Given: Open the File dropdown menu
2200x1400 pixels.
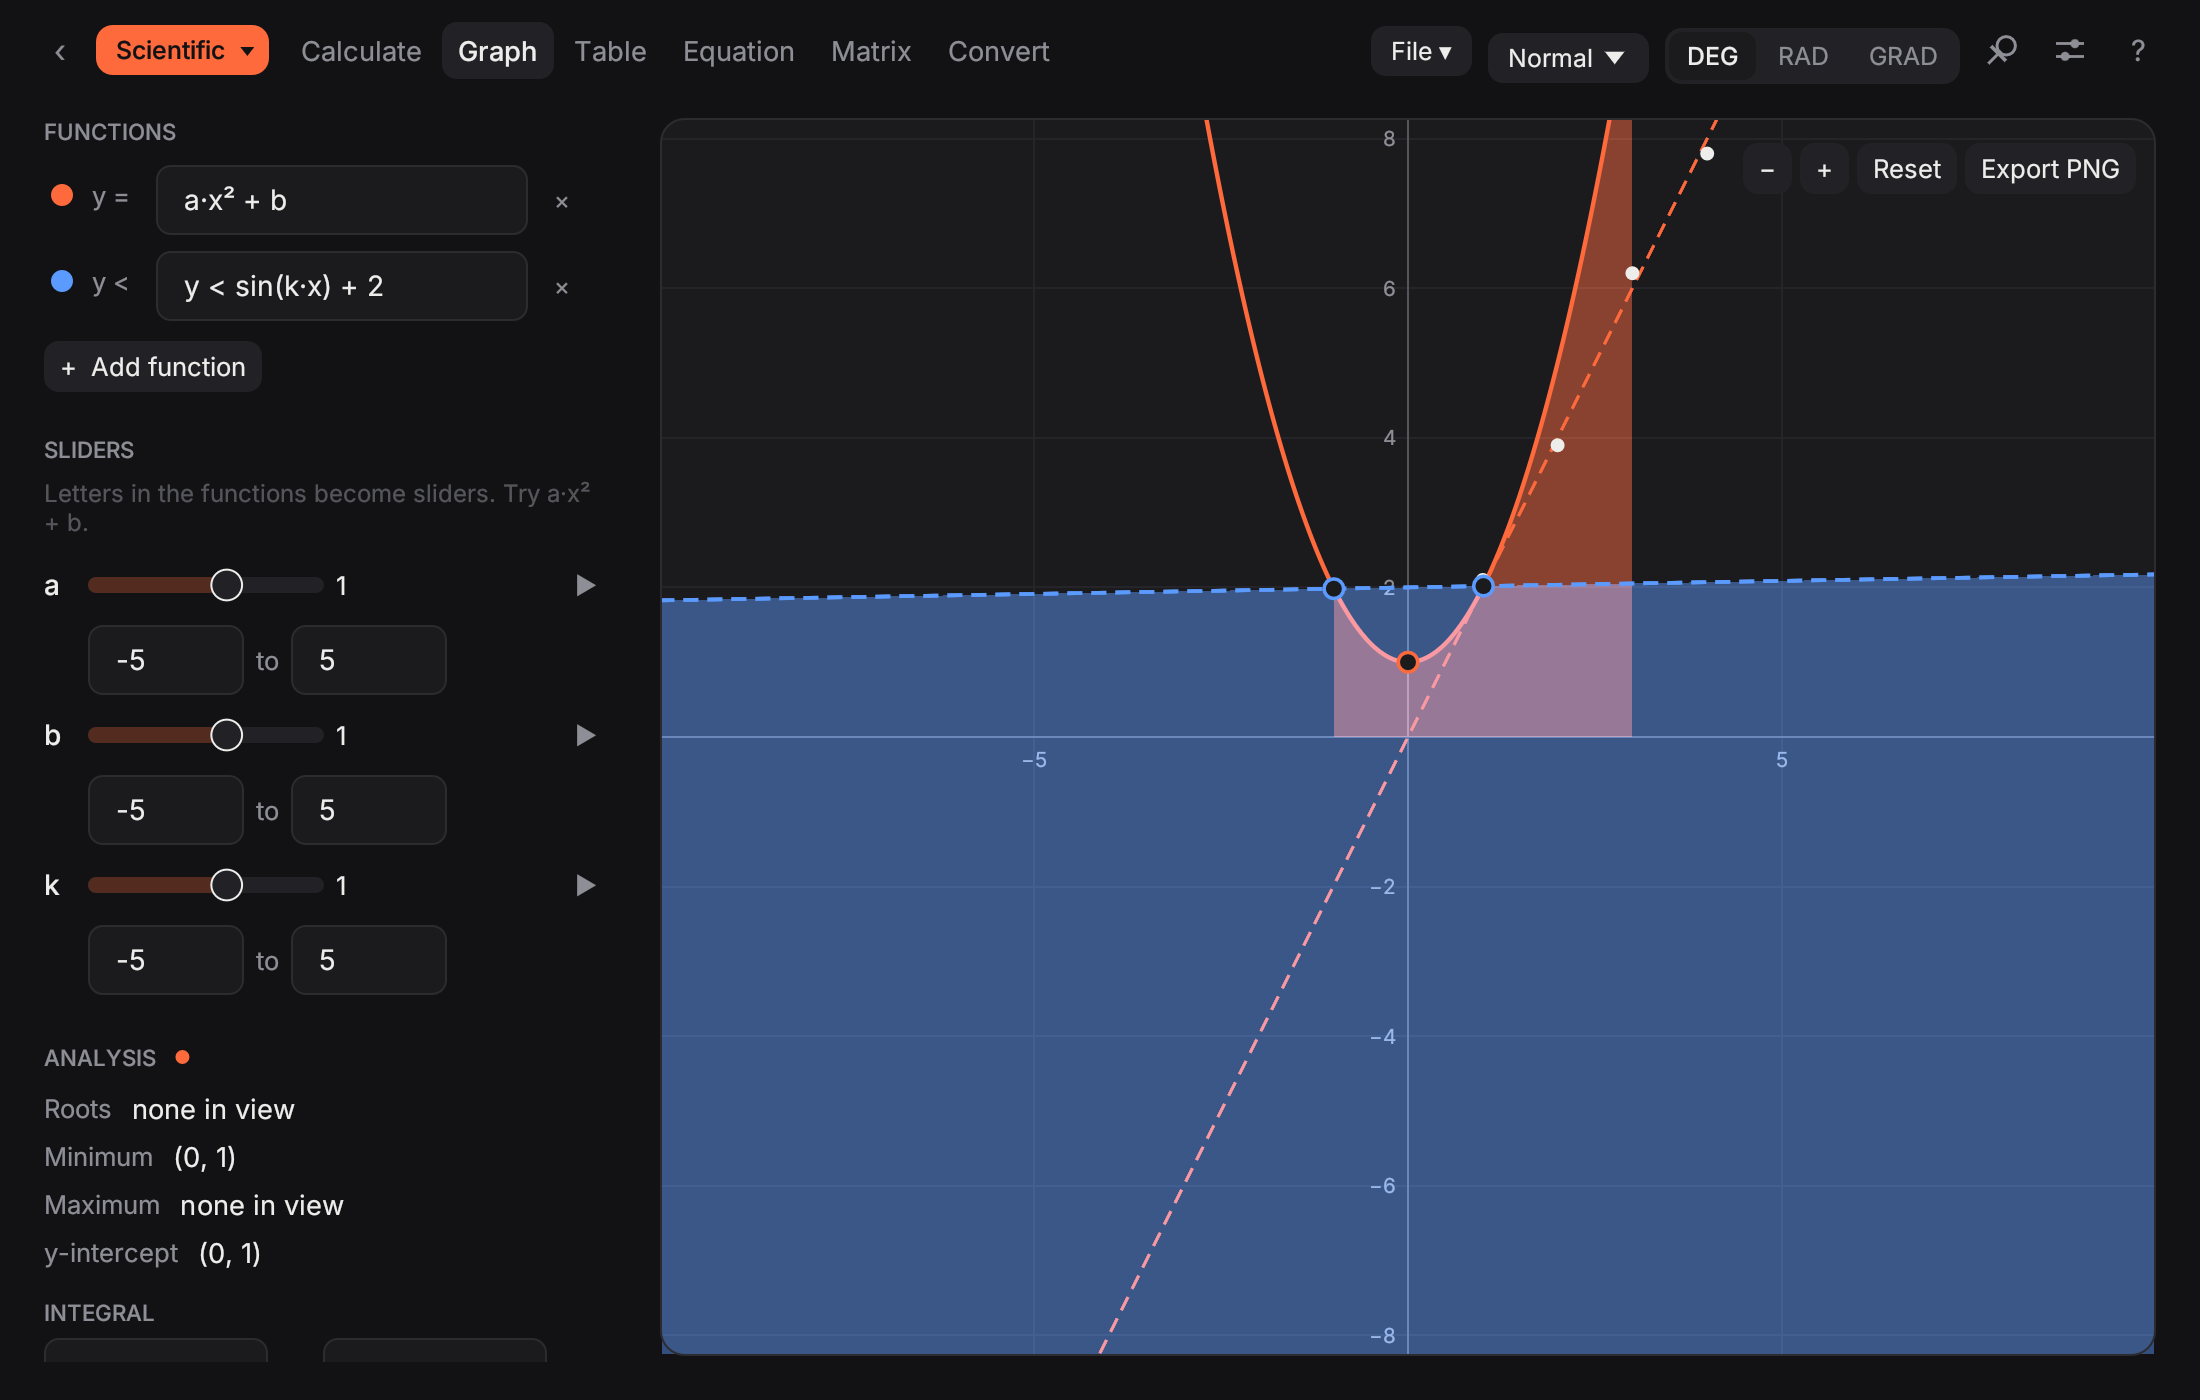Looking at the screenshot, I should tap(1420, 51).
